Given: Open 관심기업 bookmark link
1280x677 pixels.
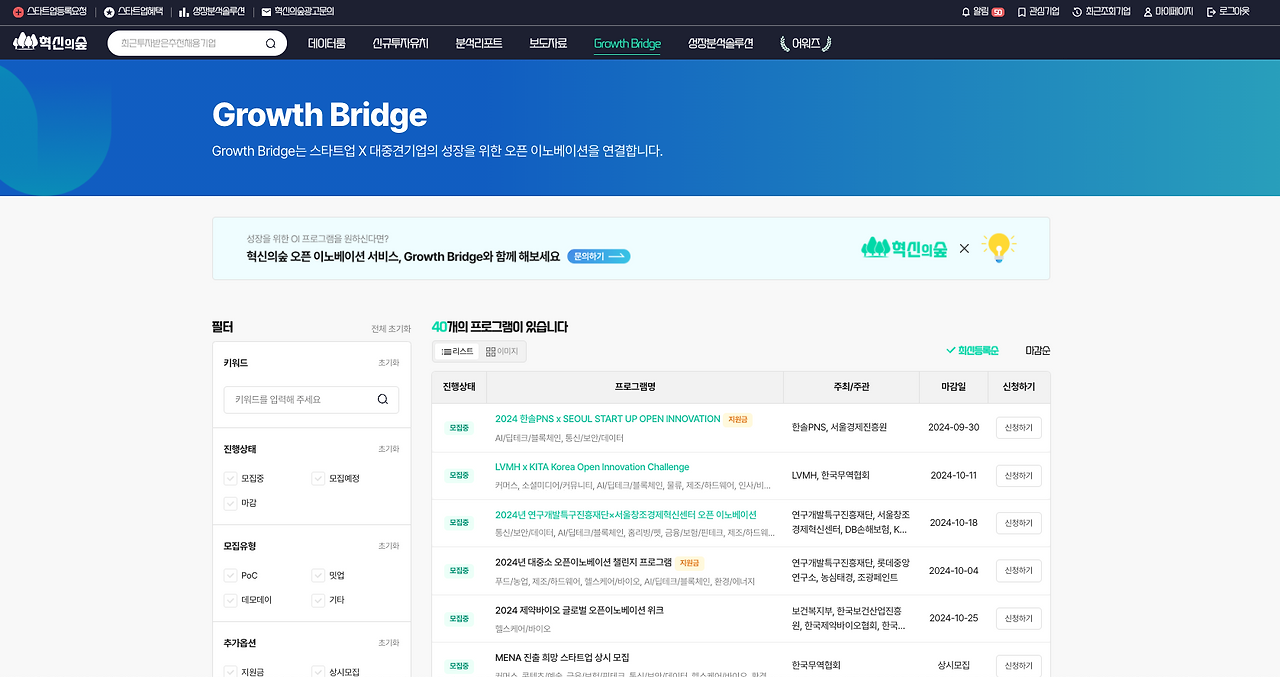Looking at the screenshot, I should coord(1038,12).
